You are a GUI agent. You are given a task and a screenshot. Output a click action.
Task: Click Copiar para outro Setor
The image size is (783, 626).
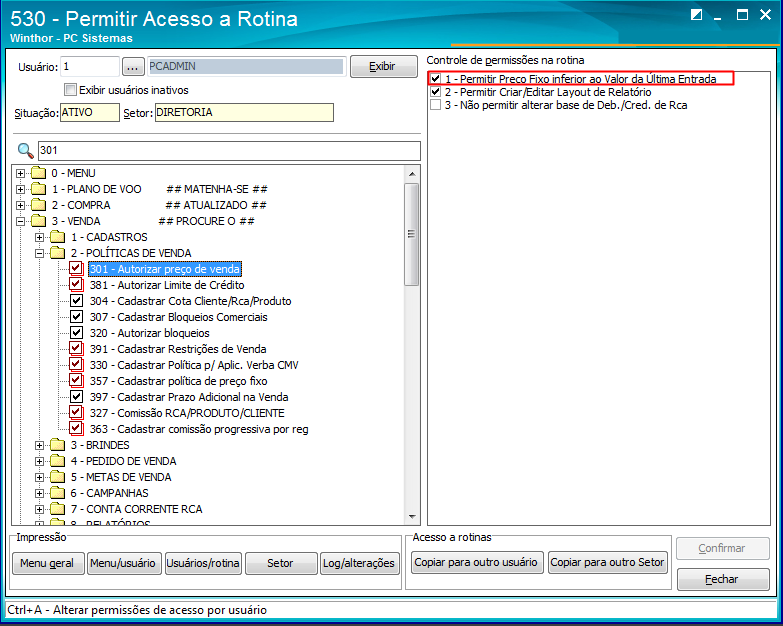[607, 562]
